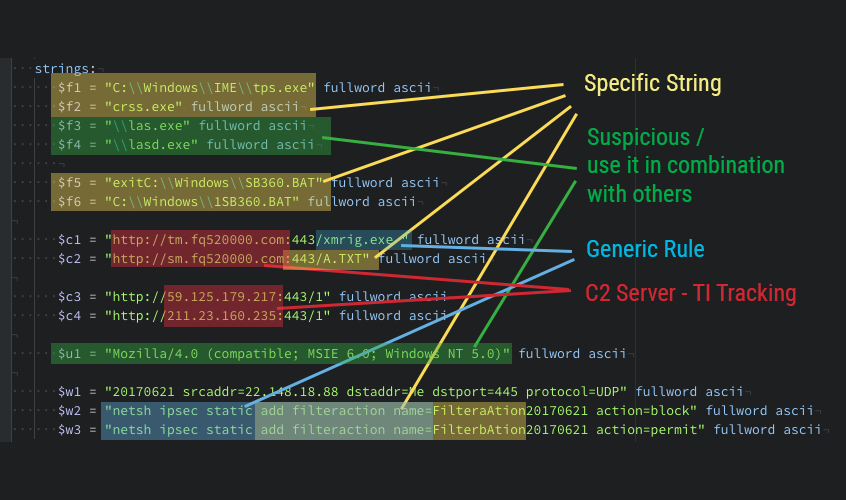Select the IP address 59.125.179.217
This screenshot has height=500, width=846.
coord(222,297)
